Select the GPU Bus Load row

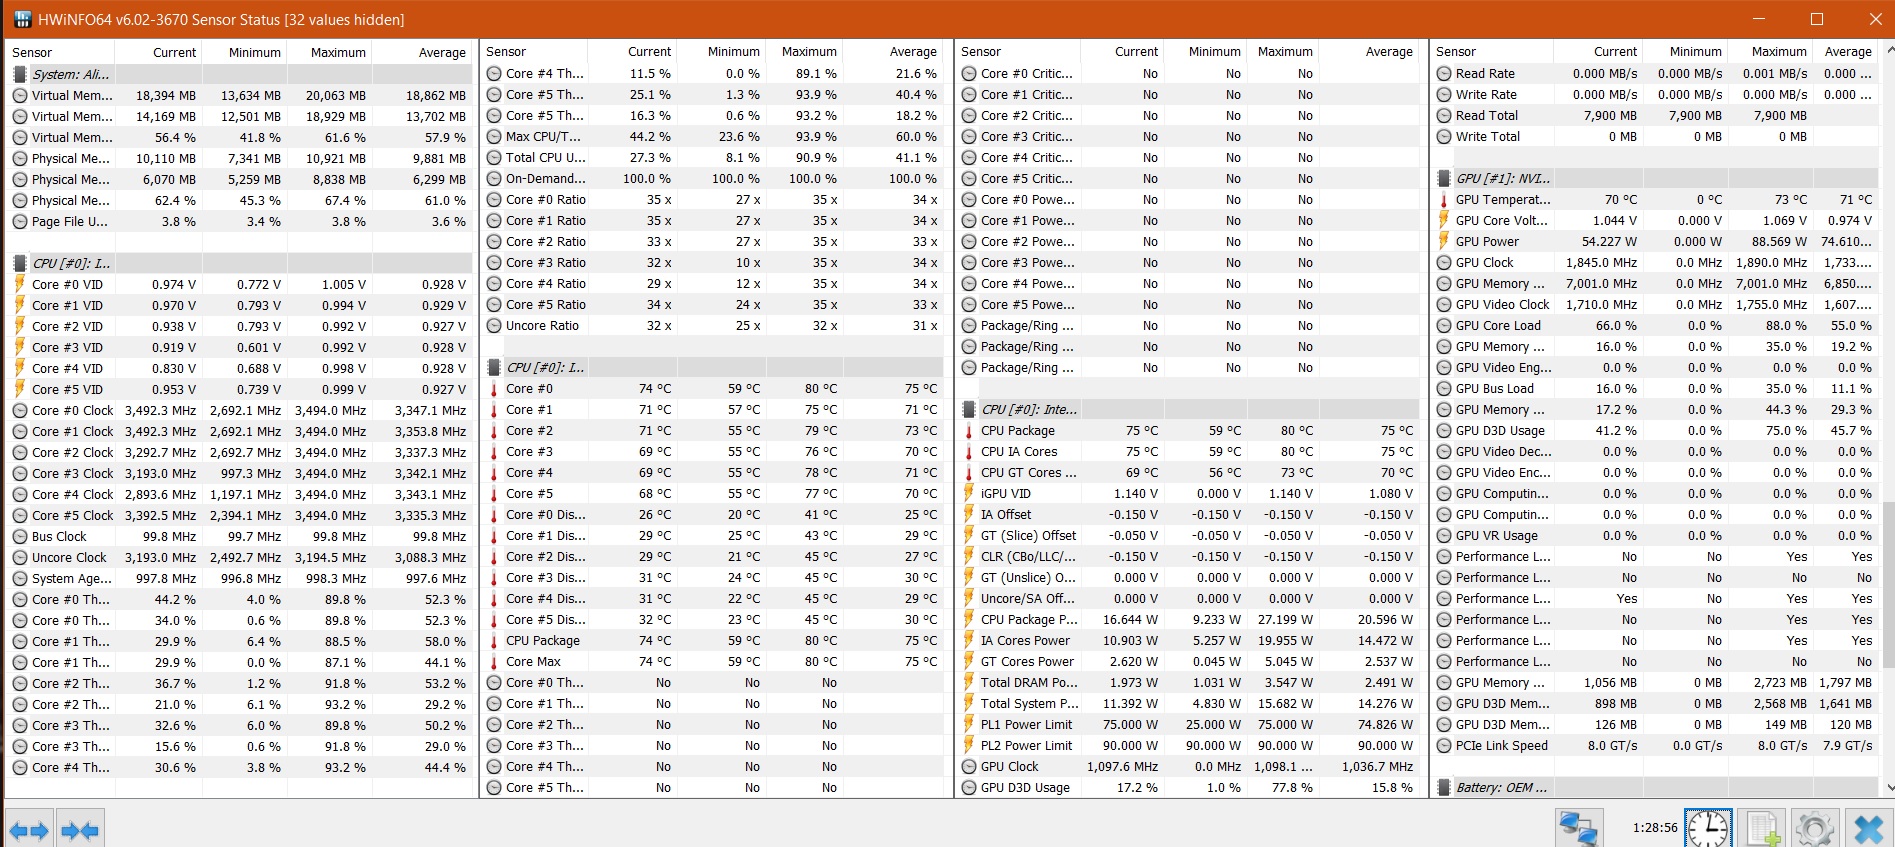pyautogui.click(x=1655, y=388)
